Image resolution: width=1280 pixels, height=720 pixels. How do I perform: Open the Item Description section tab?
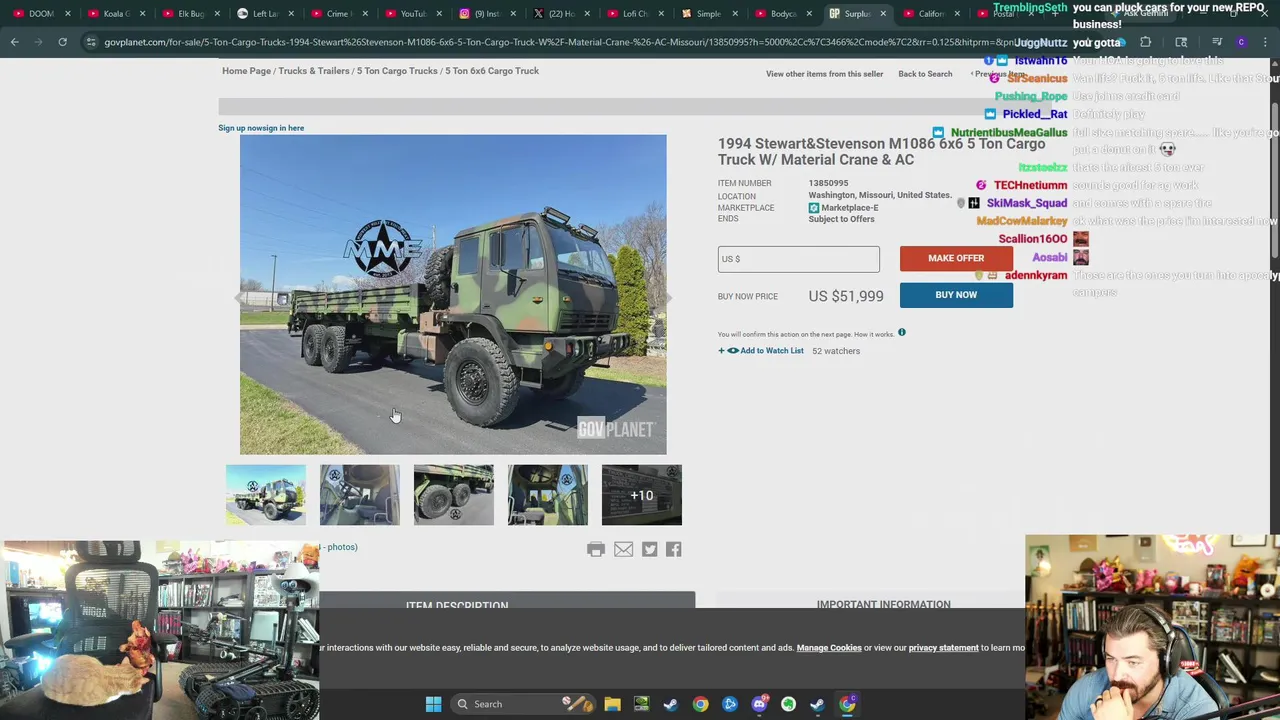pyautogui.click(x=457, y=604)
